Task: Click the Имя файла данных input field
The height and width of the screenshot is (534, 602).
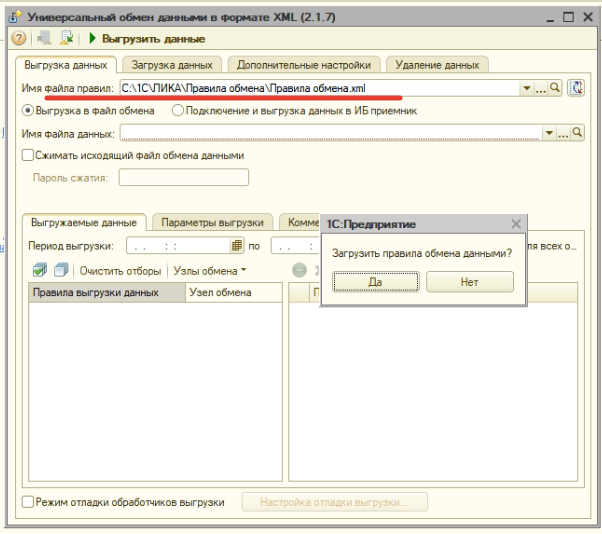Action: pyautogui.click(x=331, y=133)
